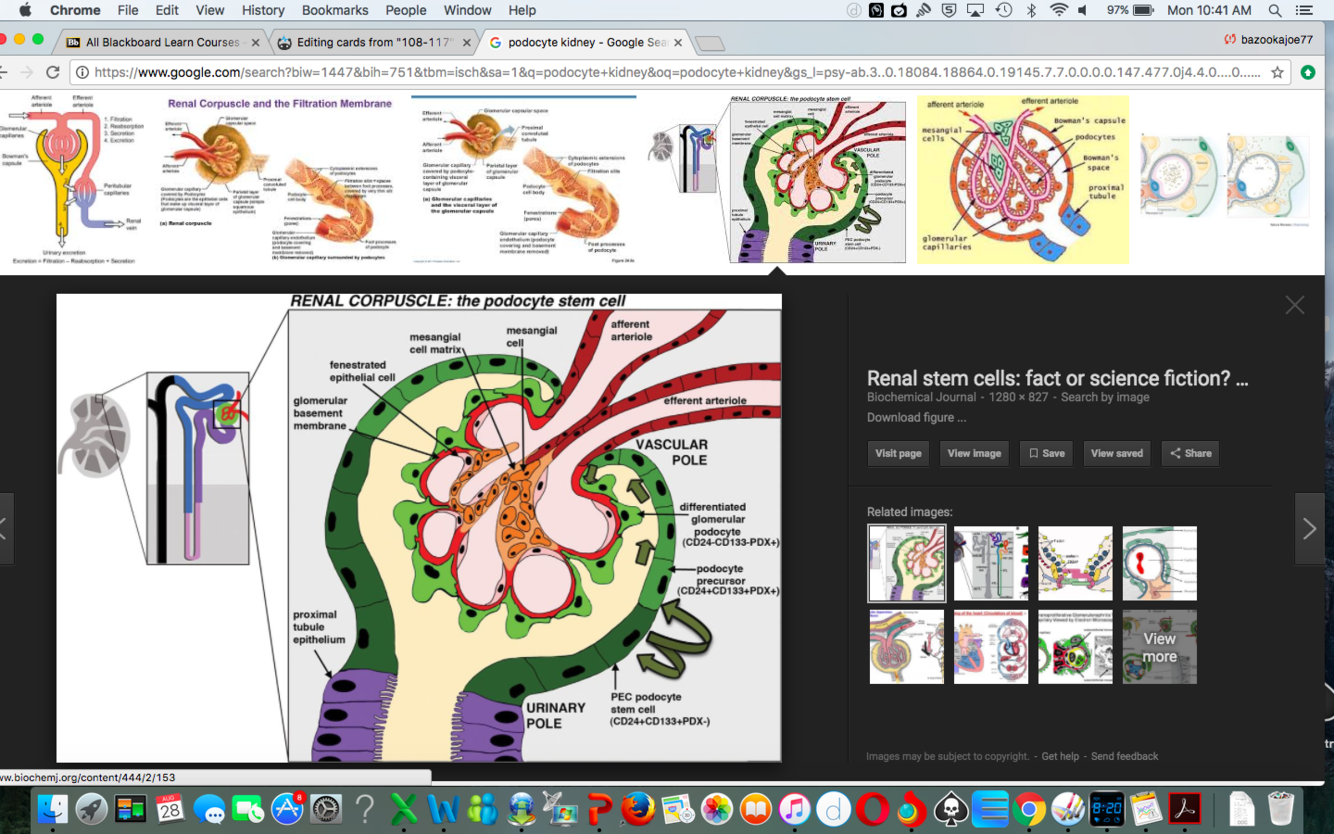Open AirPlay display menu
The height and width of the screenshot is (834, 1334).
975,10
